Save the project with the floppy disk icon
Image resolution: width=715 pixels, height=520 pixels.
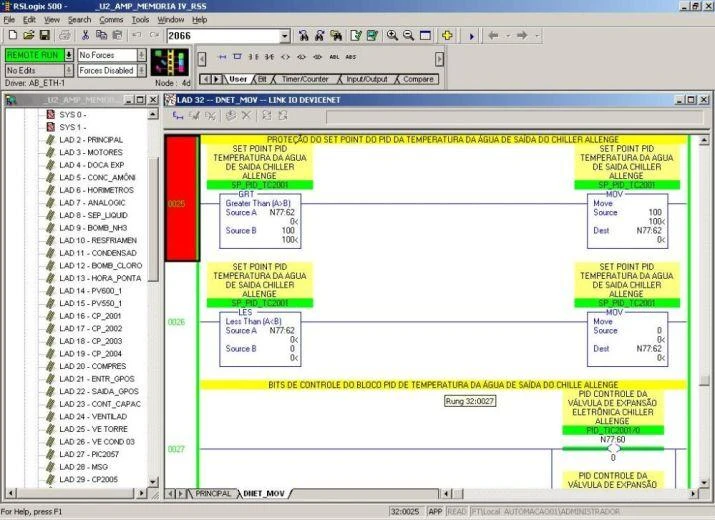click(x=44, y=35)
